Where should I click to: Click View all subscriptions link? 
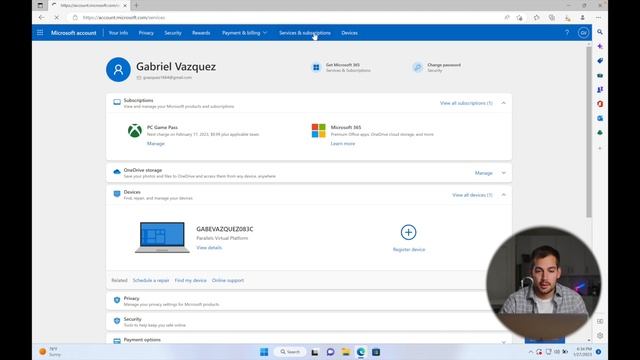tap(466, 103)
